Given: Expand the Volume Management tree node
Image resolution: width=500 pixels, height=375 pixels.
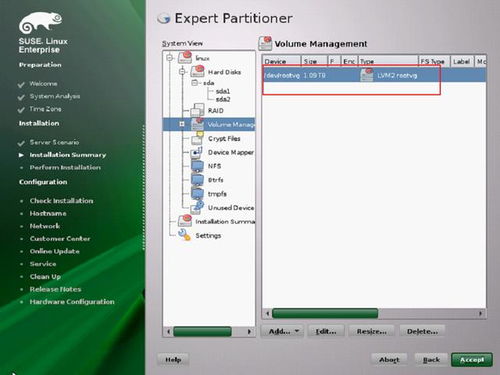Looking at the screenshot, I should click(x=182, y=124).
